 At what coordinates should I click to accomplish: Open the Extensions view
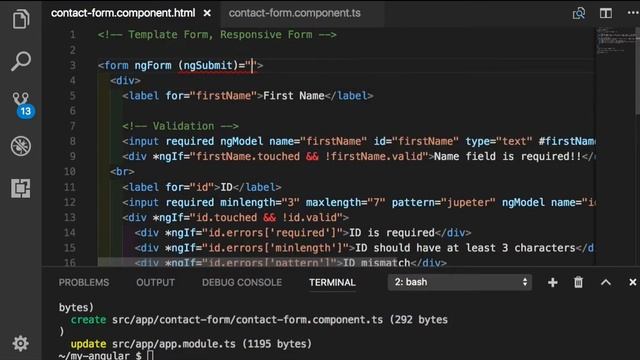coord(21,188)
